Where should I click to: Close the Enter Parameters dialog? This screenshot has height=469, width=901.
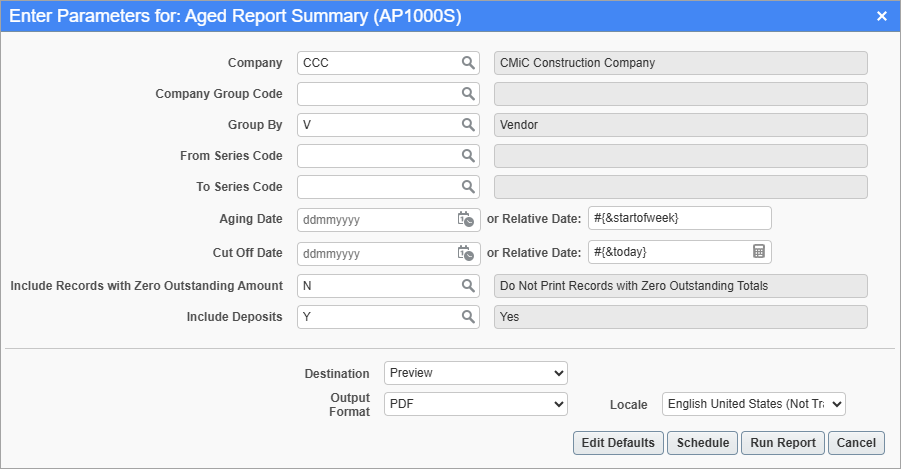[x=882, y=16]
